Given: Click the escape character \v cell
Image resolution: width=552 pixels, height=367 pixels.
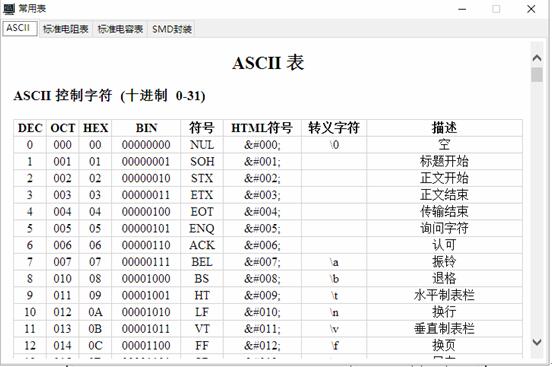Looking at the screenshot, I should coord(334,329).
